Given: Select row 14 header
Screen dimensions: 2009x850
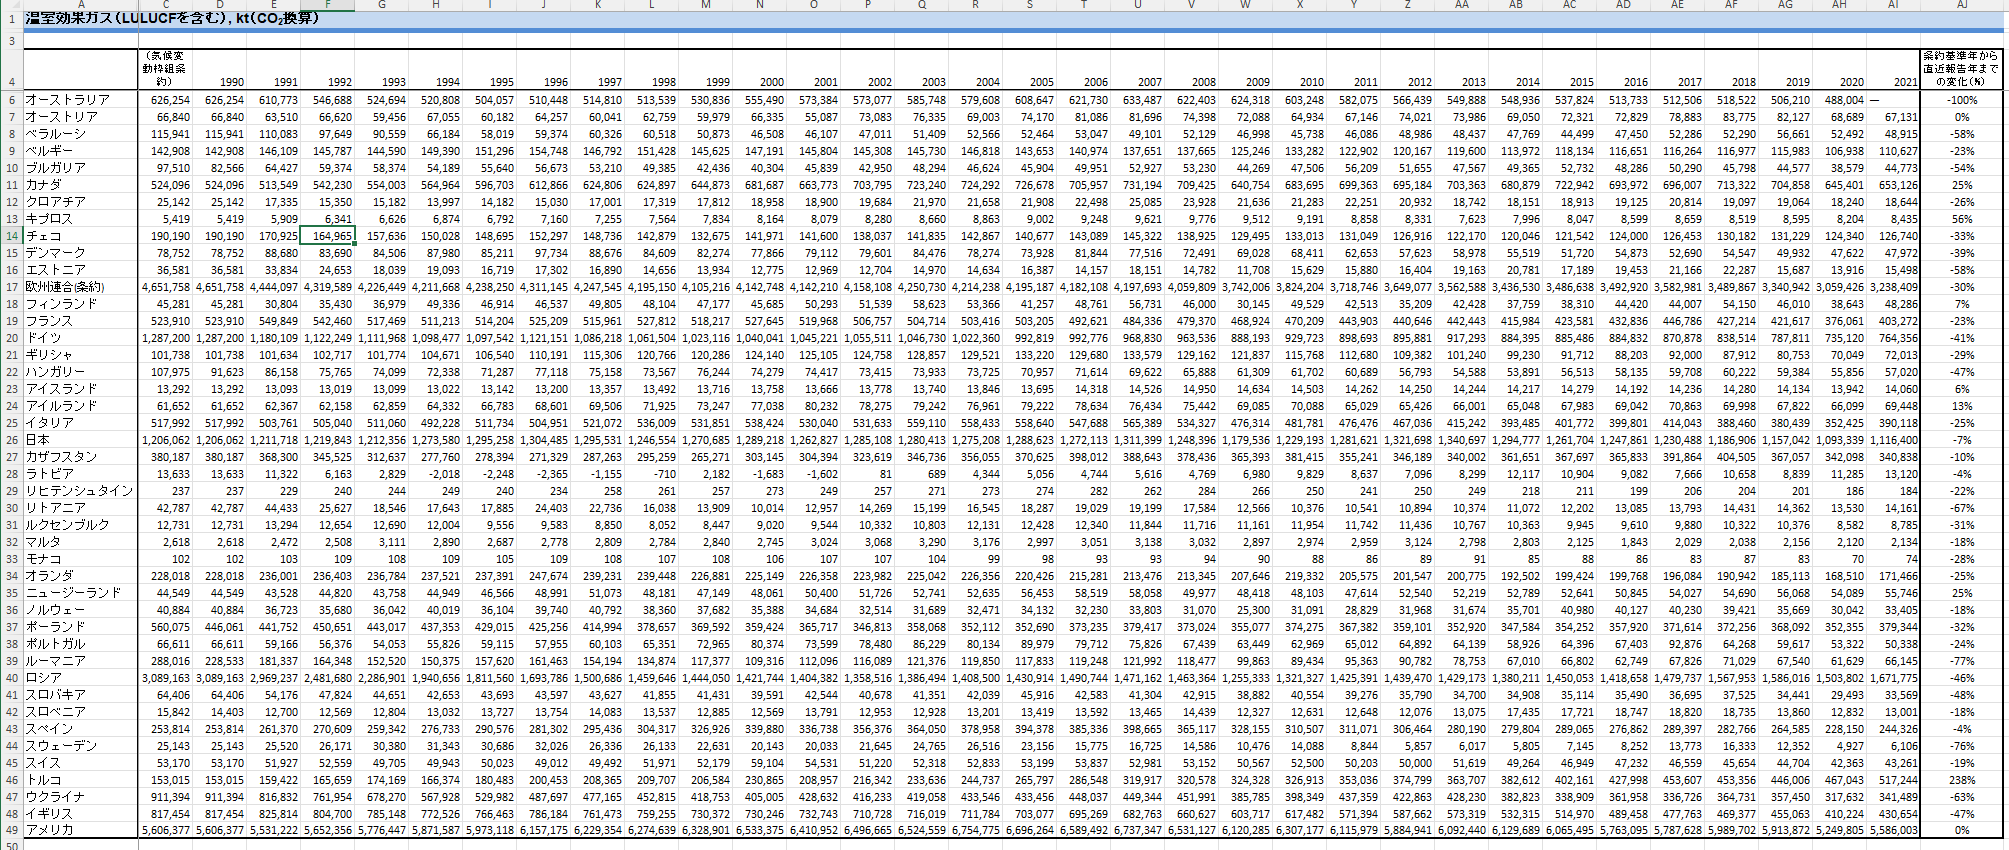Looking at the screenshot, I should pos(11,236).
